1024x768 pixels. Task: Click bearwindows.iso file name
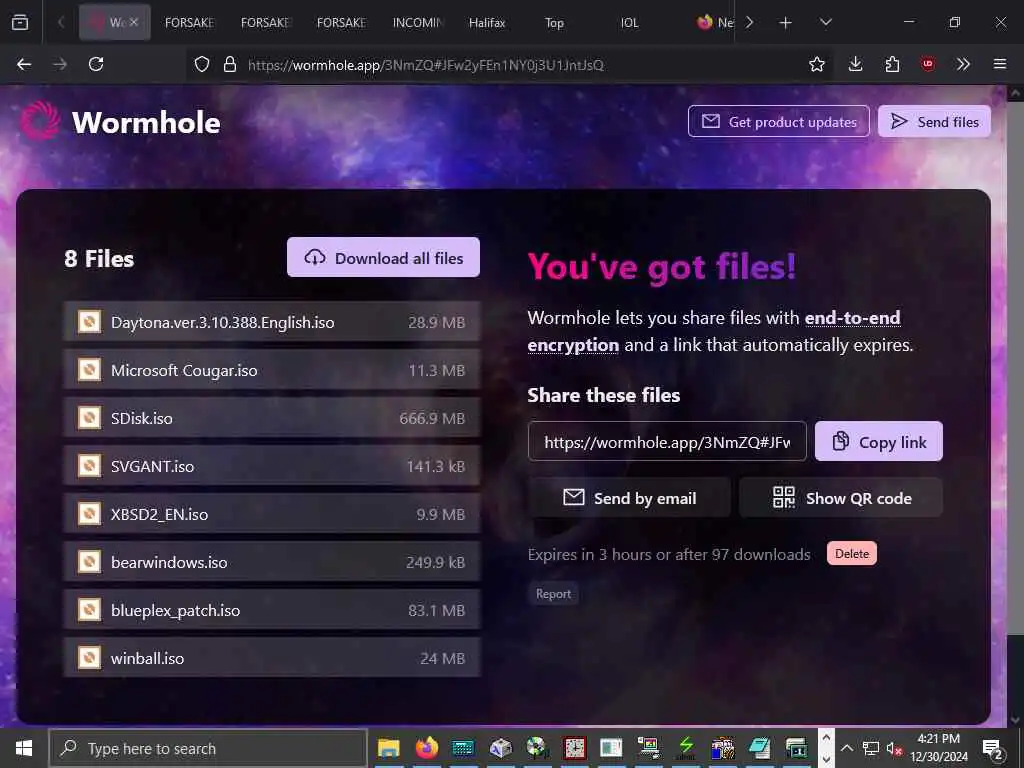169,562
